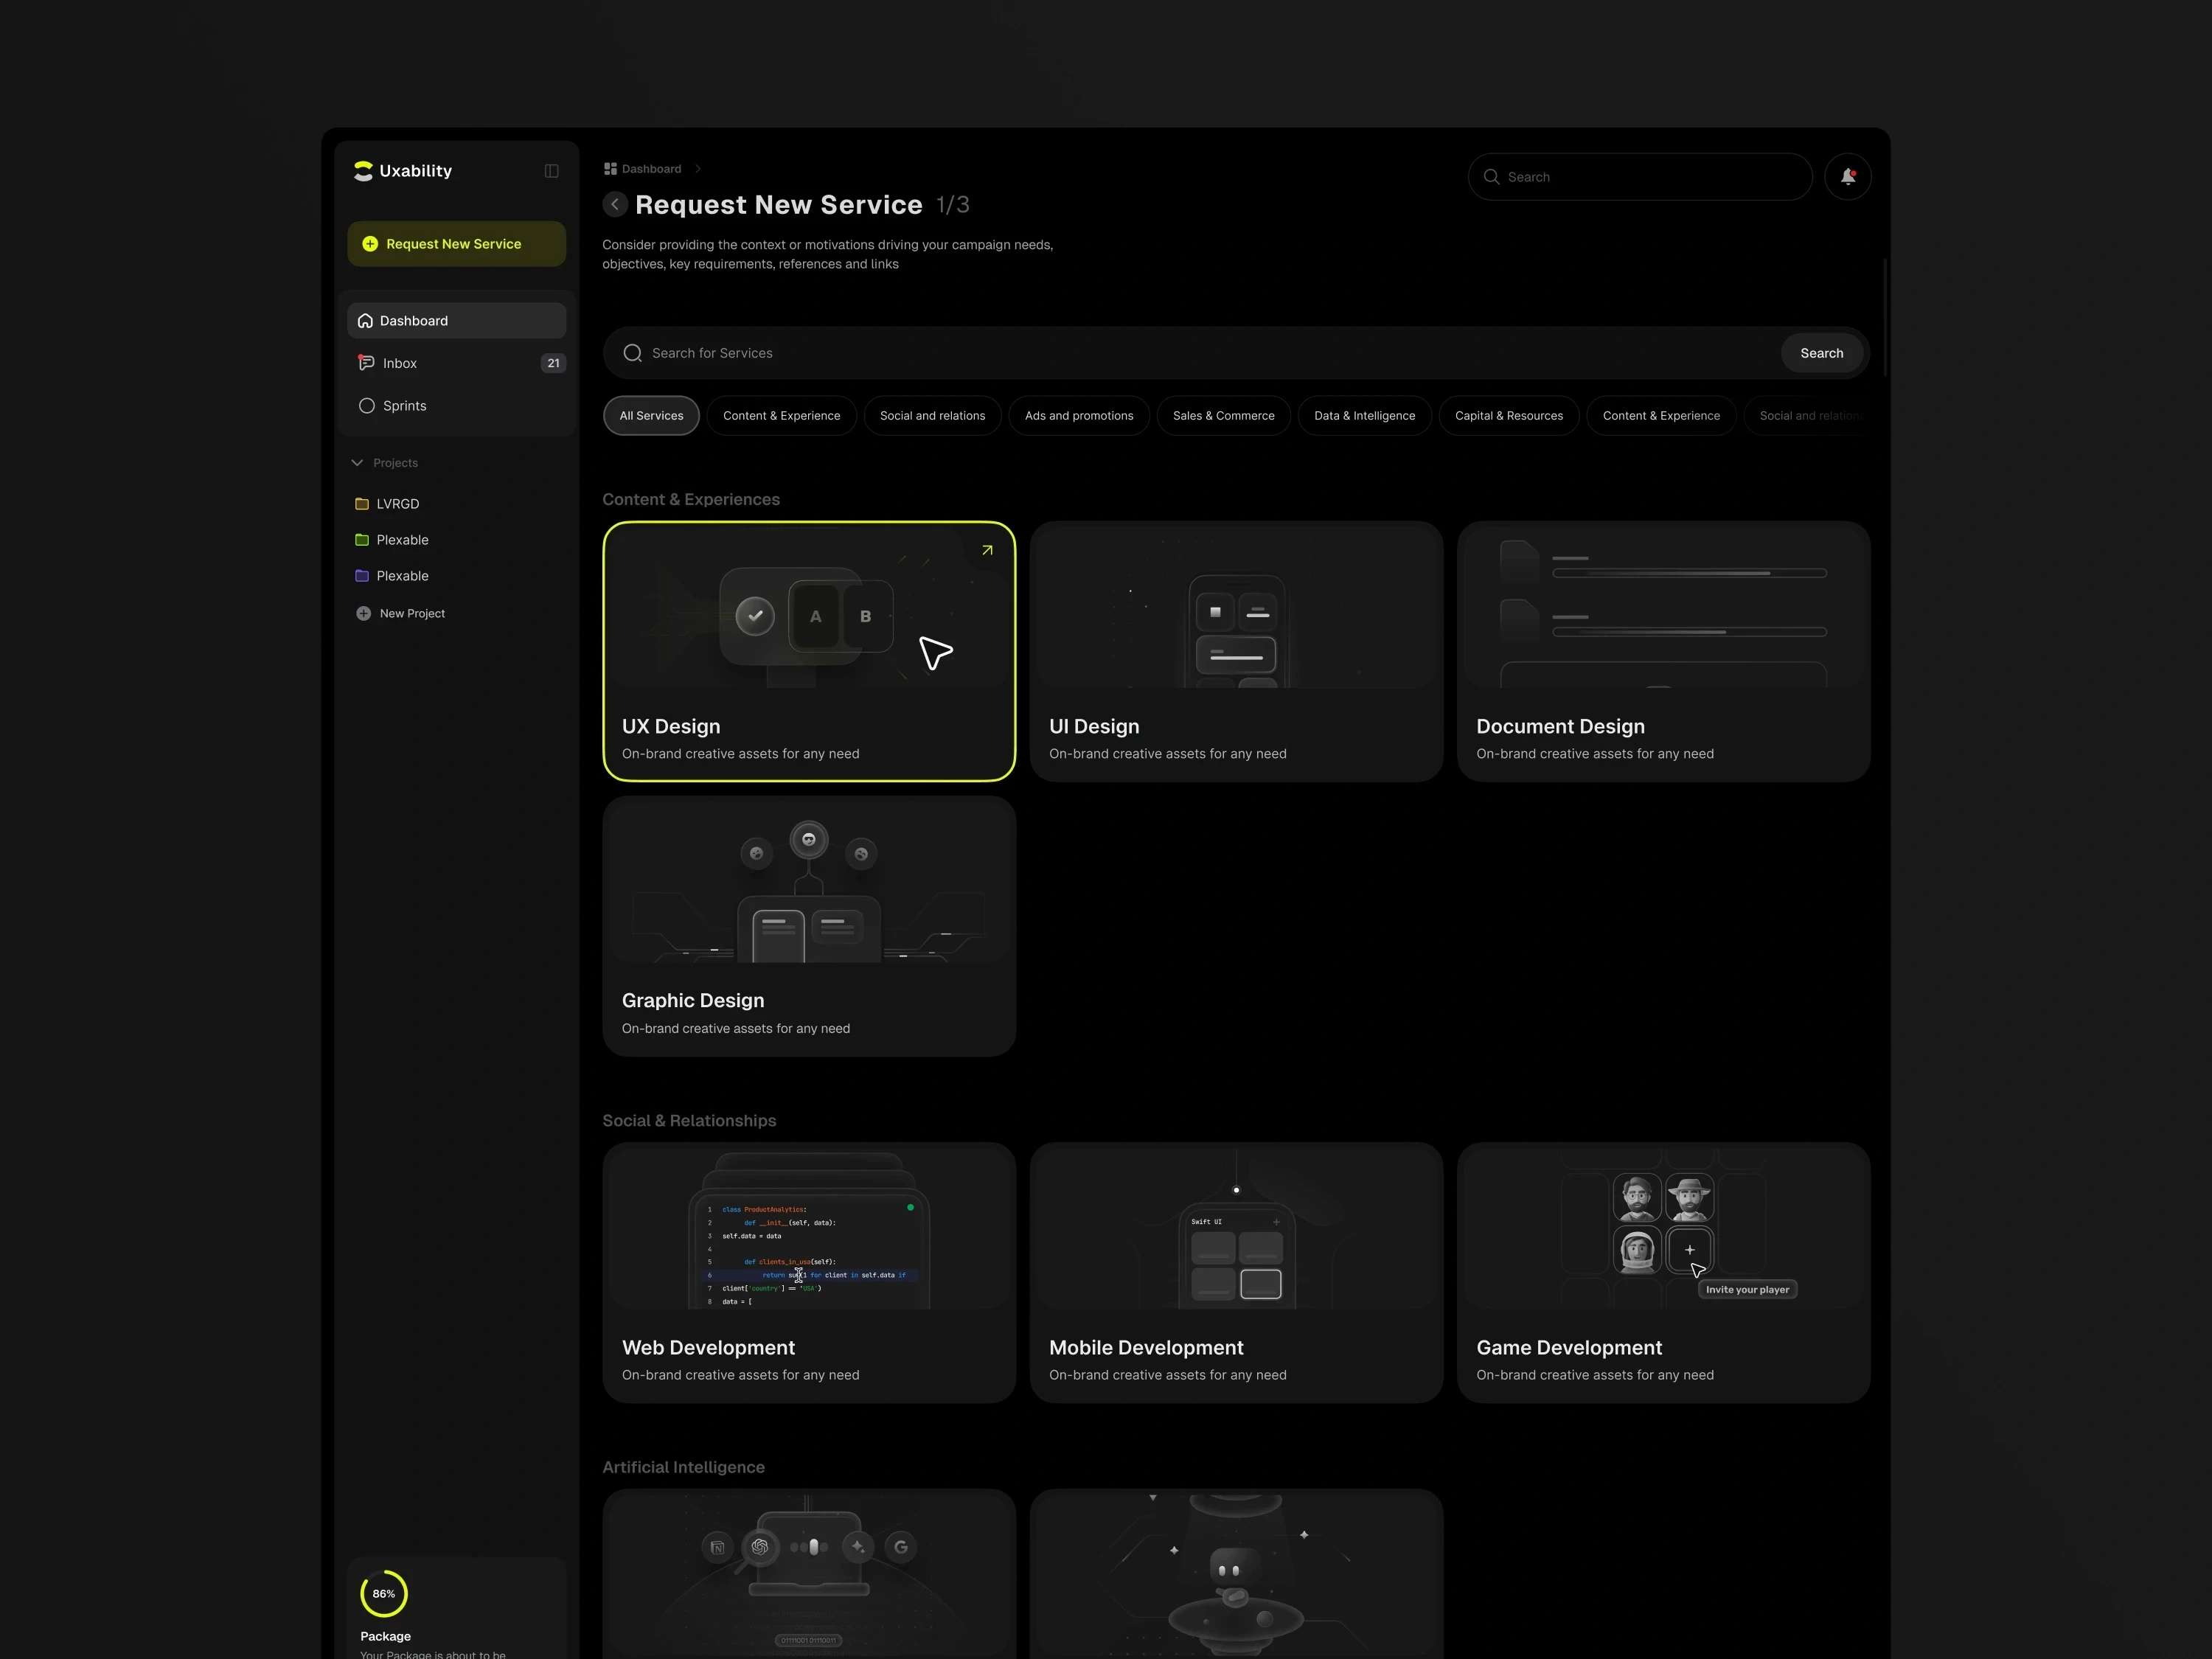Click the Search for Services magnifier icon
This screenshot has height=1659, width=2212.
pyautogui.click(x=632, y=353)
